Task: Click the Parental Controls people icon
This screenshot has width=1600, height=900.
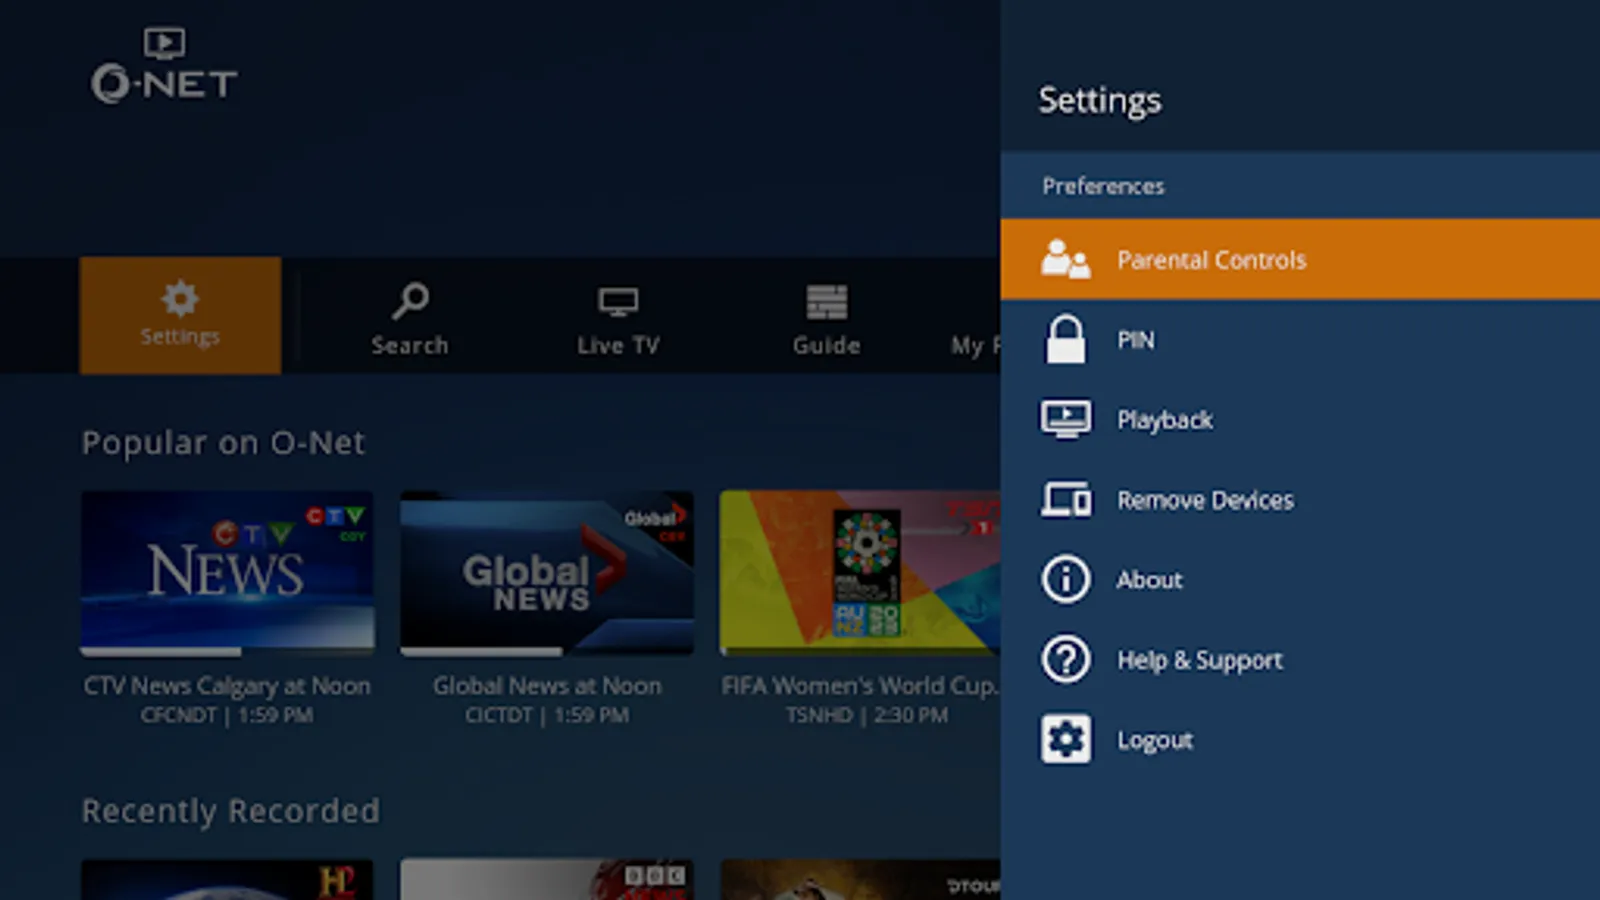Action: tap(1065, 259)
